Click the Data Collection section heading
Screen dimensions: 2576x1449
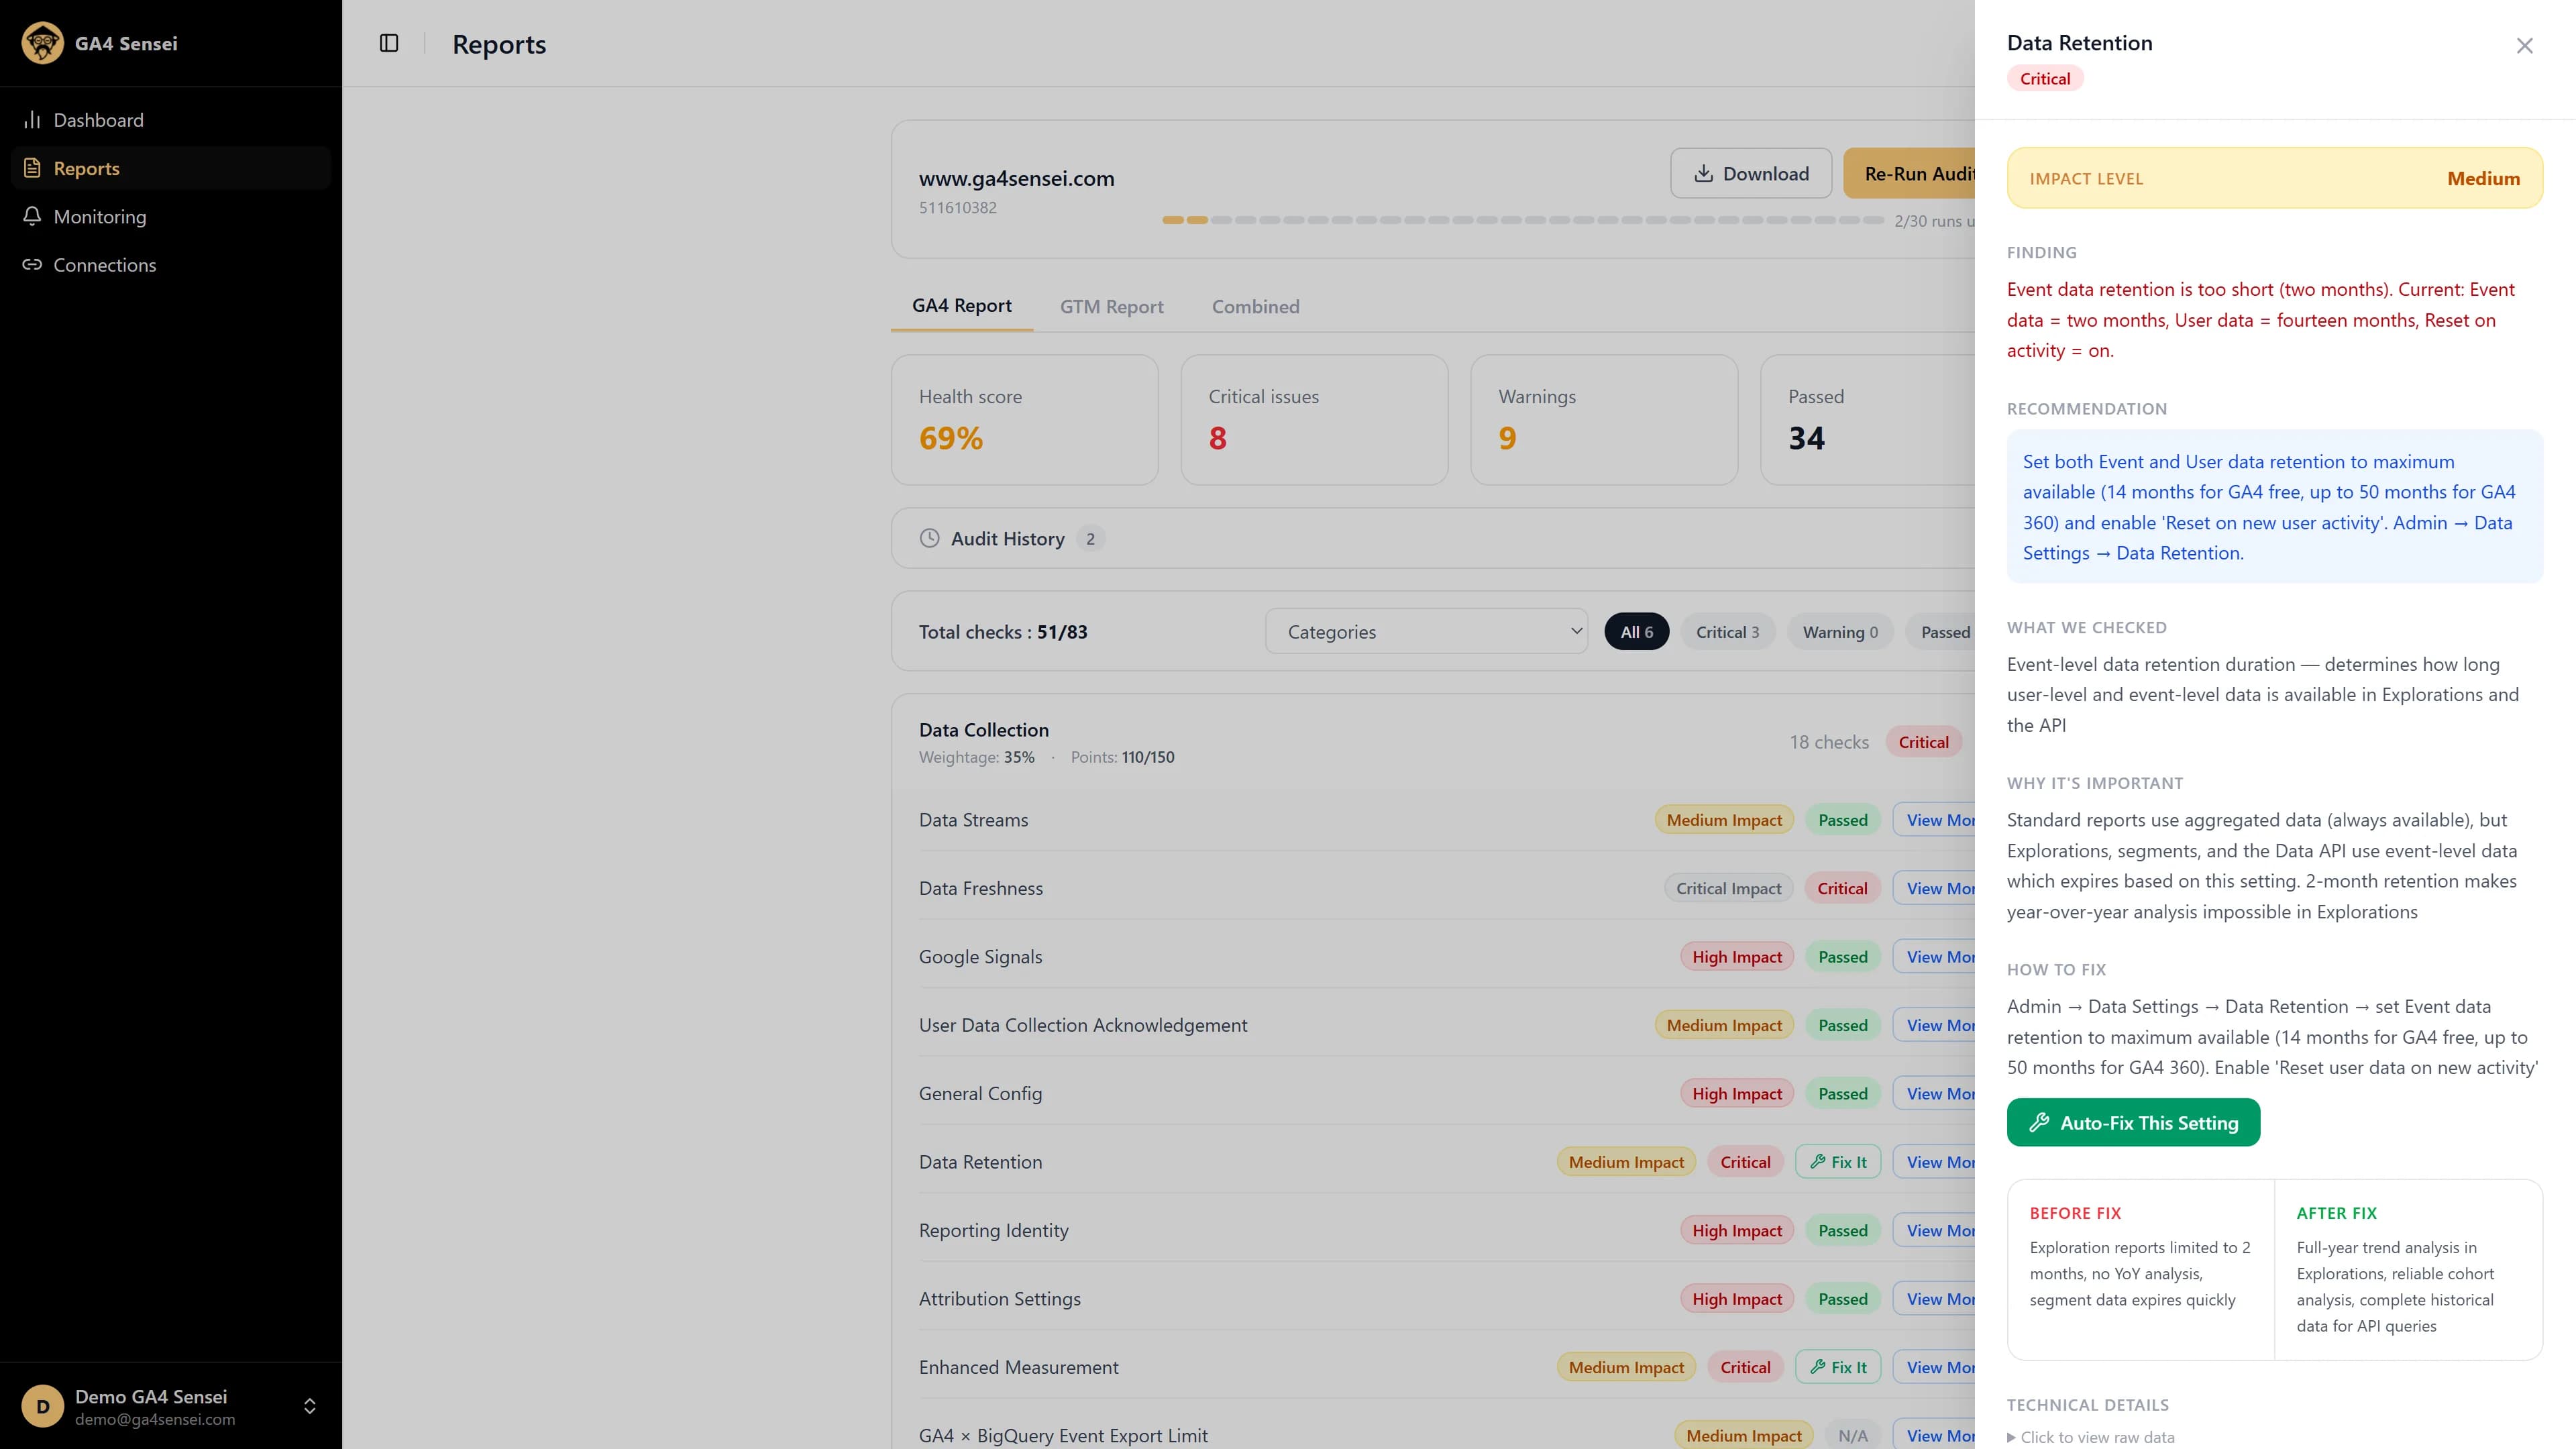click(x=983, y=729)
